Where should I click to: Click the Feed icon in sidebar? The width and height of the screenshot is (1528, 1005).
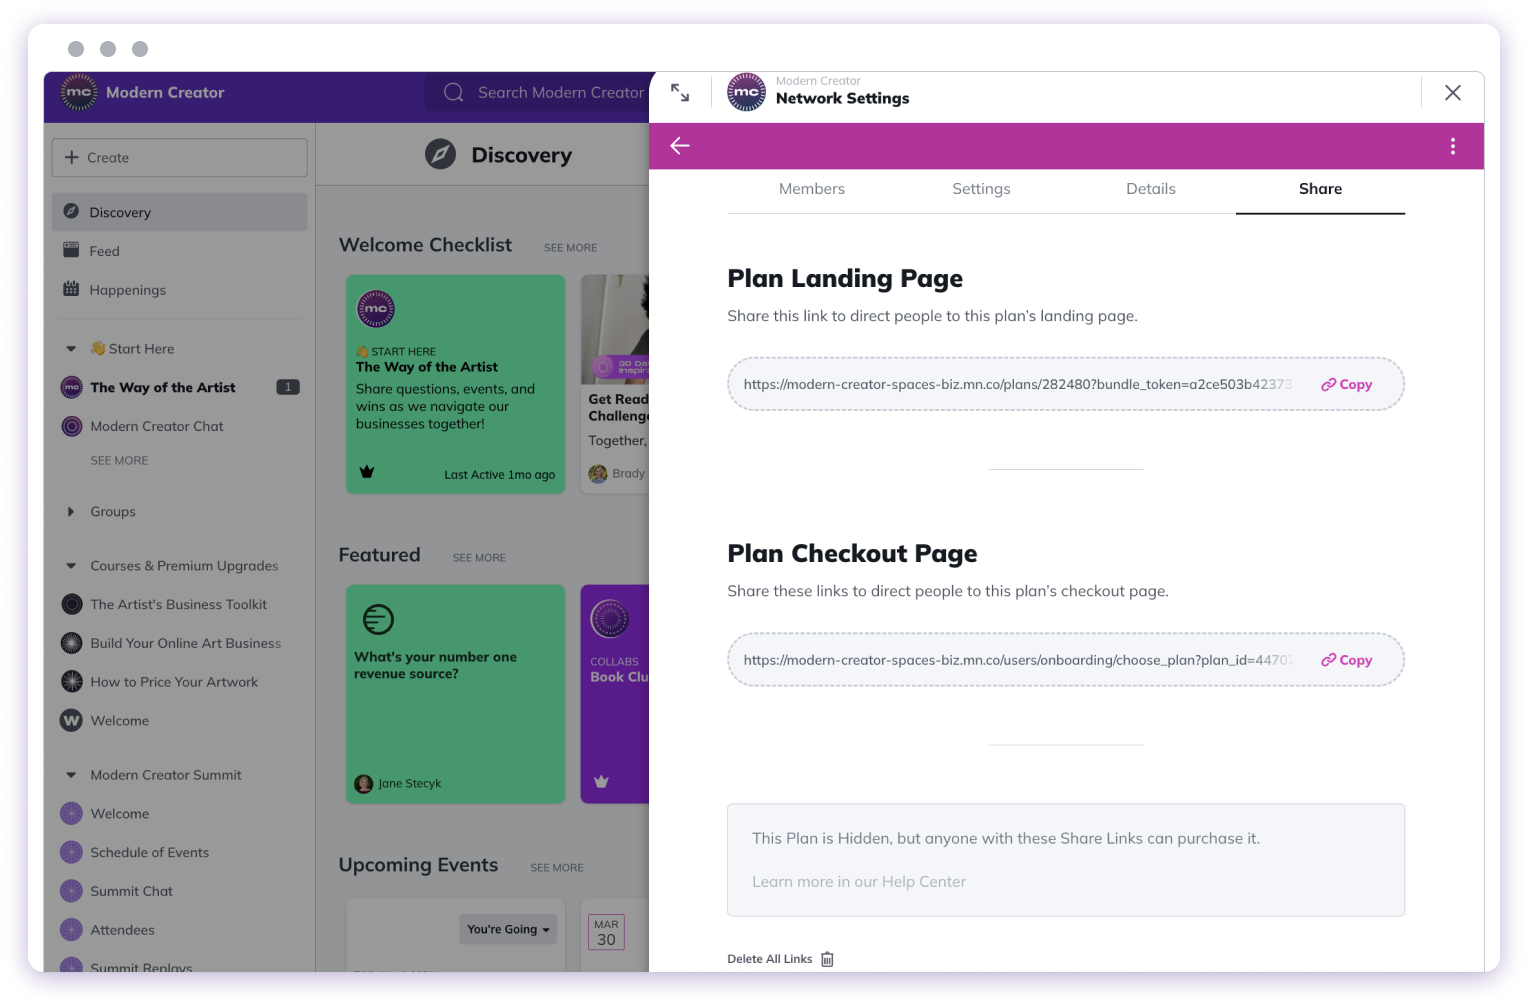click(x=71, y=250)
